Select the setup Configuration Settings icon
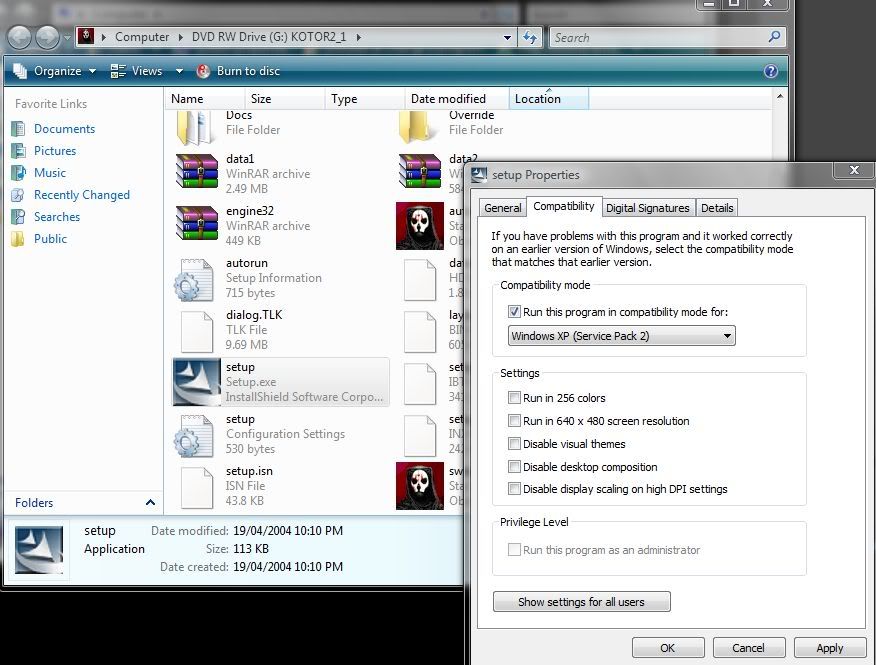The width and height of the screenshot is (876, 665). coord(194,435)
